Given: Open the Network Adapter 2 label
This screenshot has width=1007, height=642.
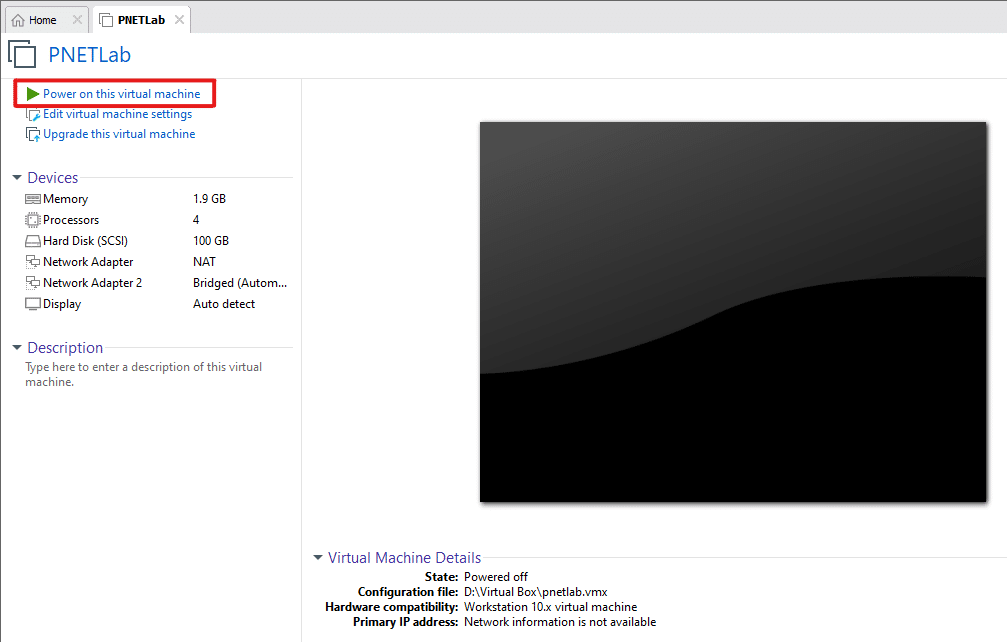Looking at the screenshot, I should (92, 283).
